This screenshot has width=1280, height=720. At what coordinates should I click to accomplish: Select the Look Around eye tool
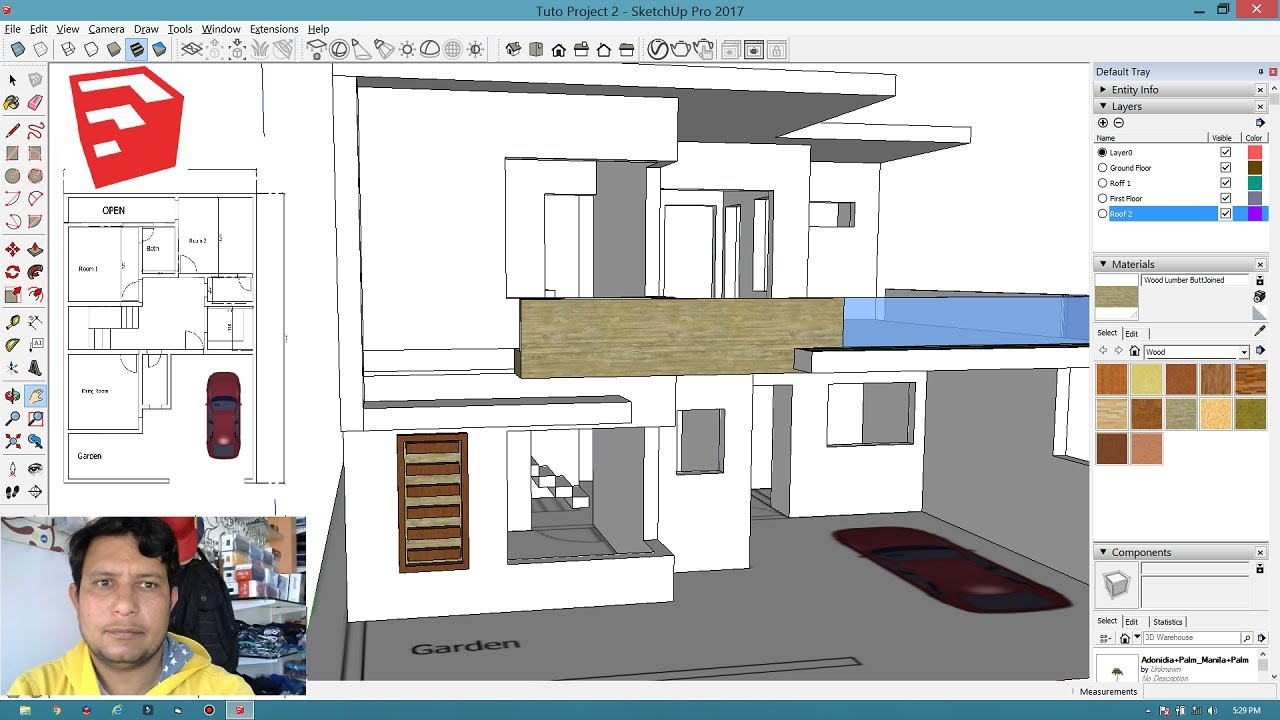tap(35, 469)
